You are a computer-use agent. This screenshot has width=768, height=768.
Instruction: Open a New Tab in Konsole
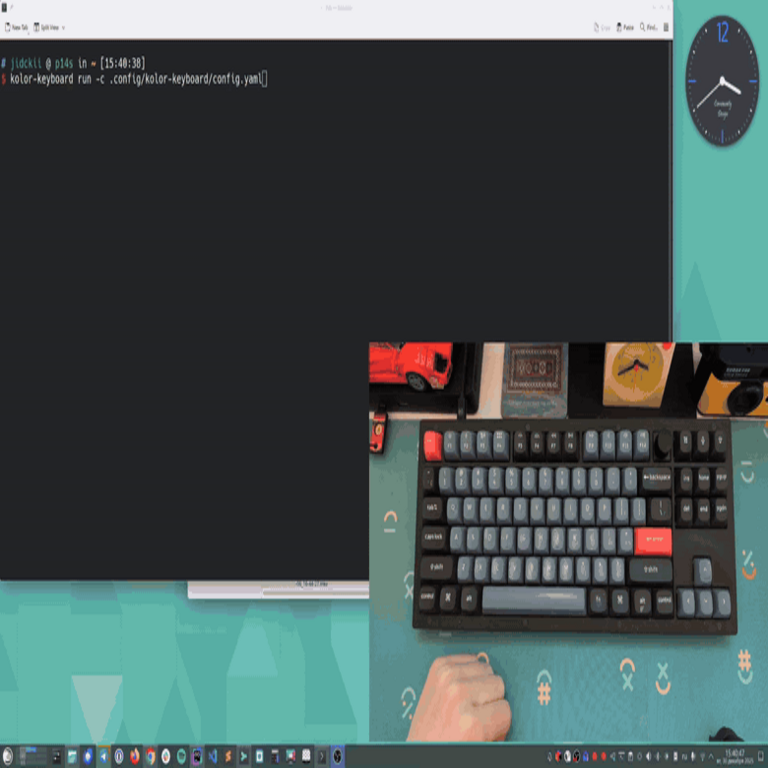[16, 27]
